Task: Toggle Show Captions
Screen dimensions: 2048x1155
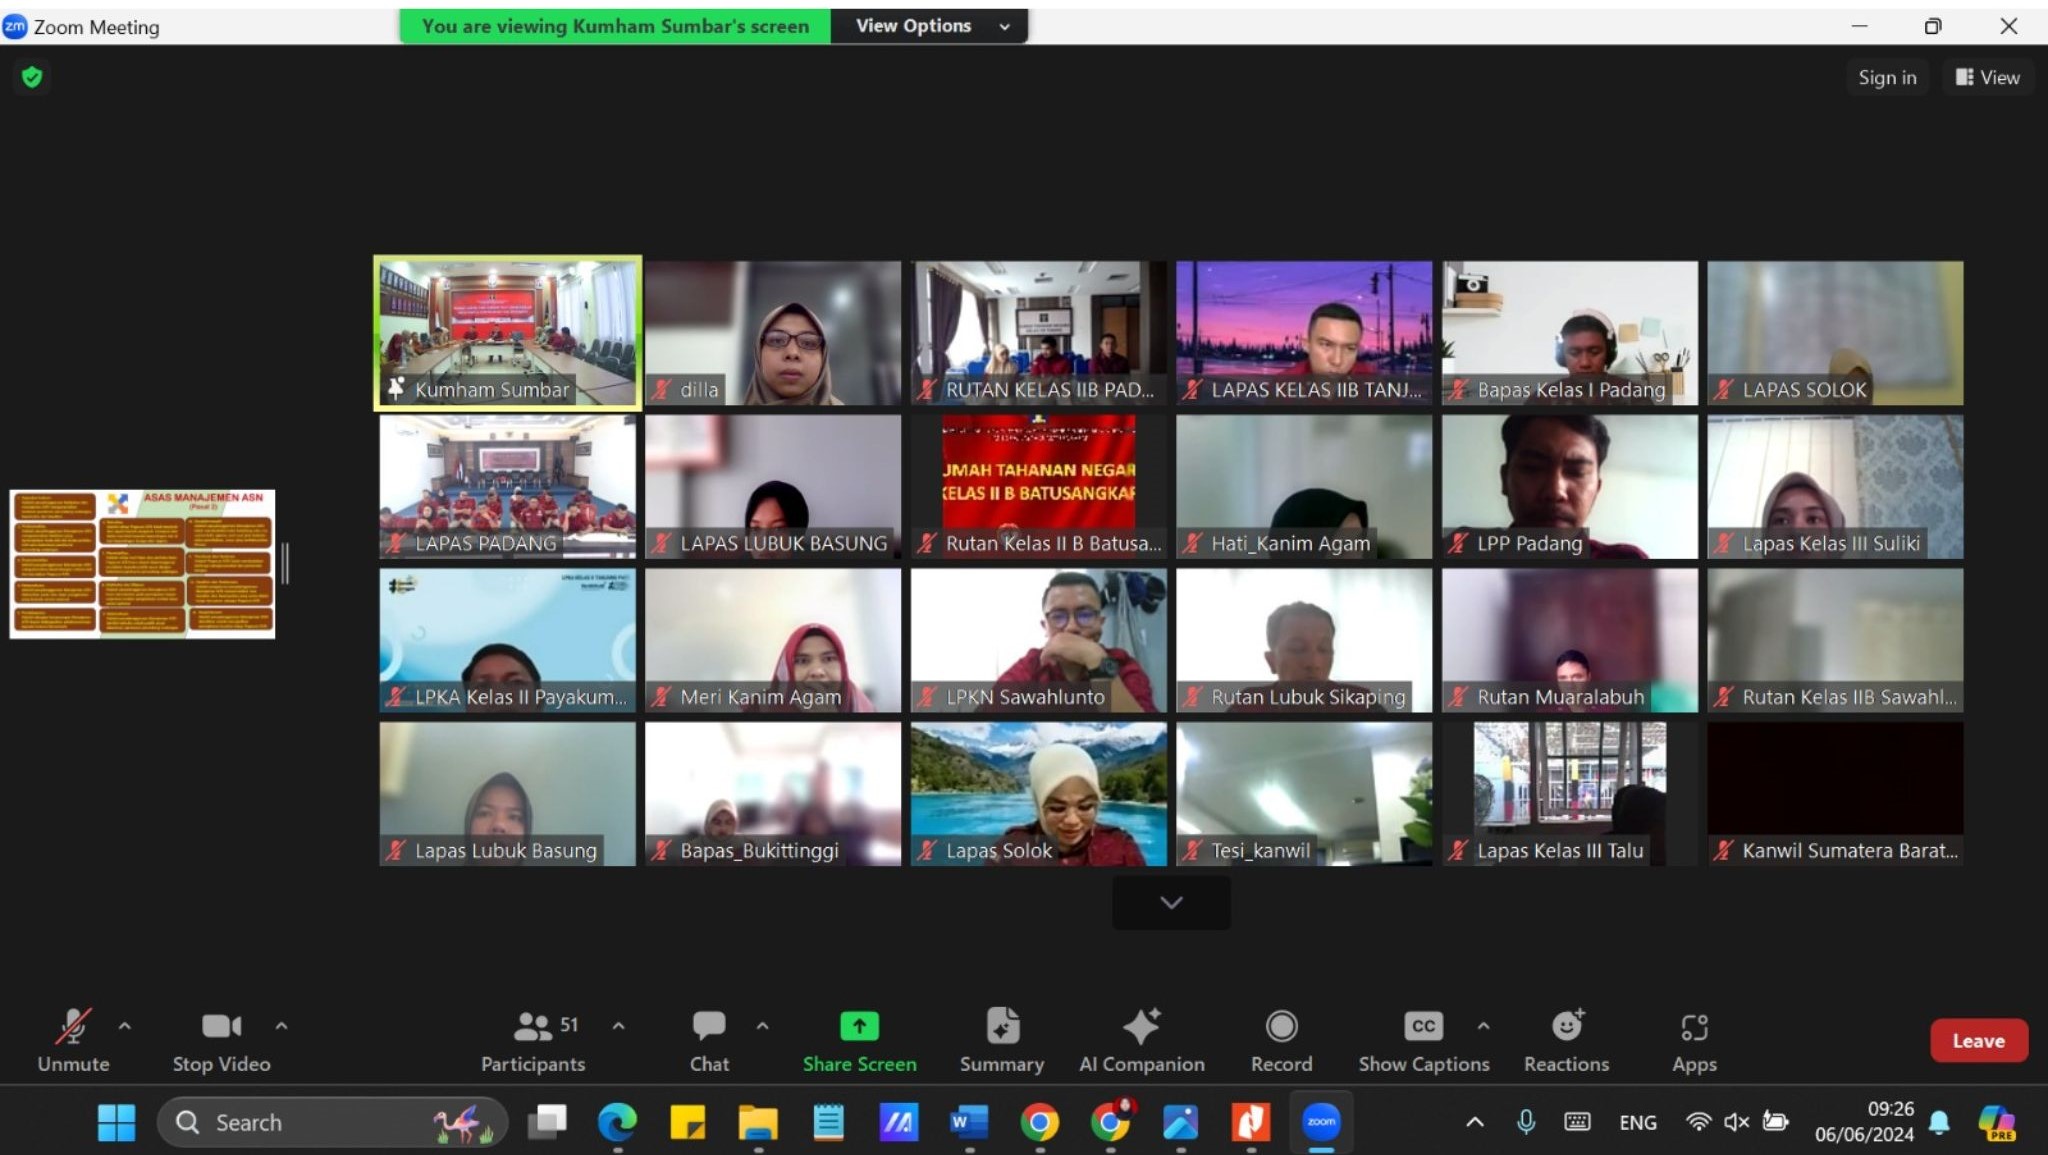Action: point(1423,1040)
